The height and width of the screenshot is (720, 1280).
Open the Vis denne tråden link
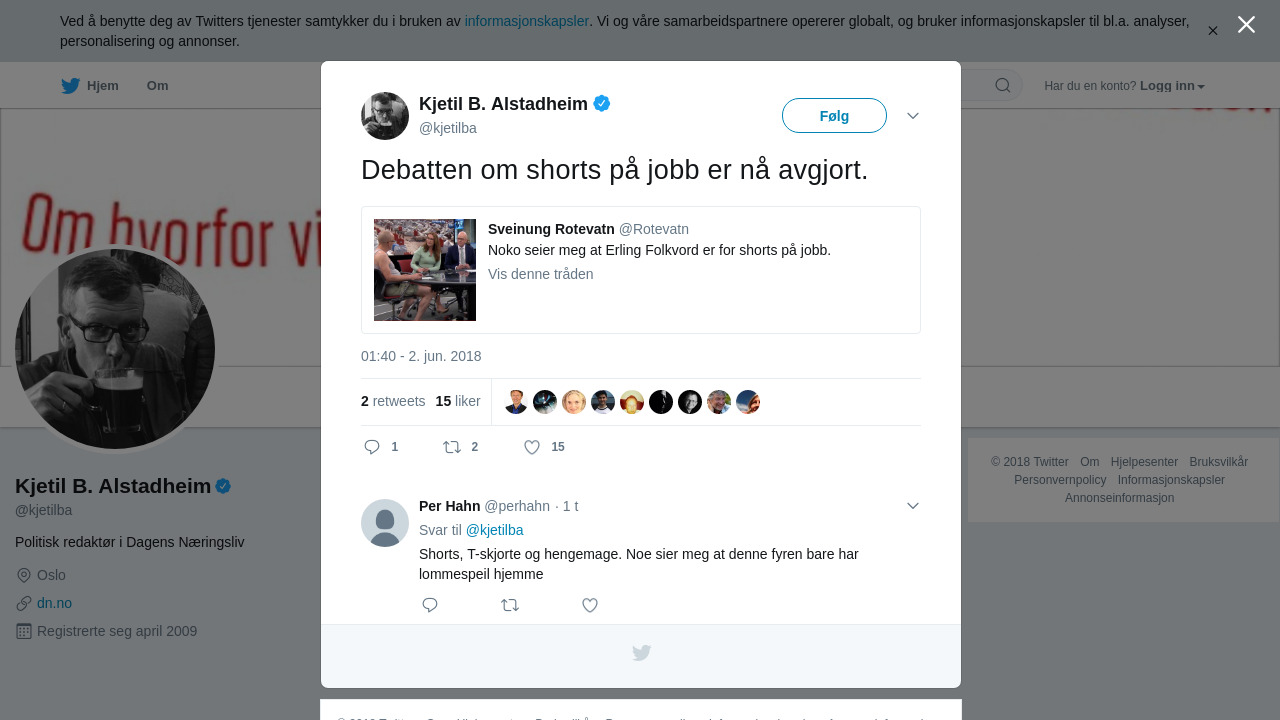(x=541, y=274)
